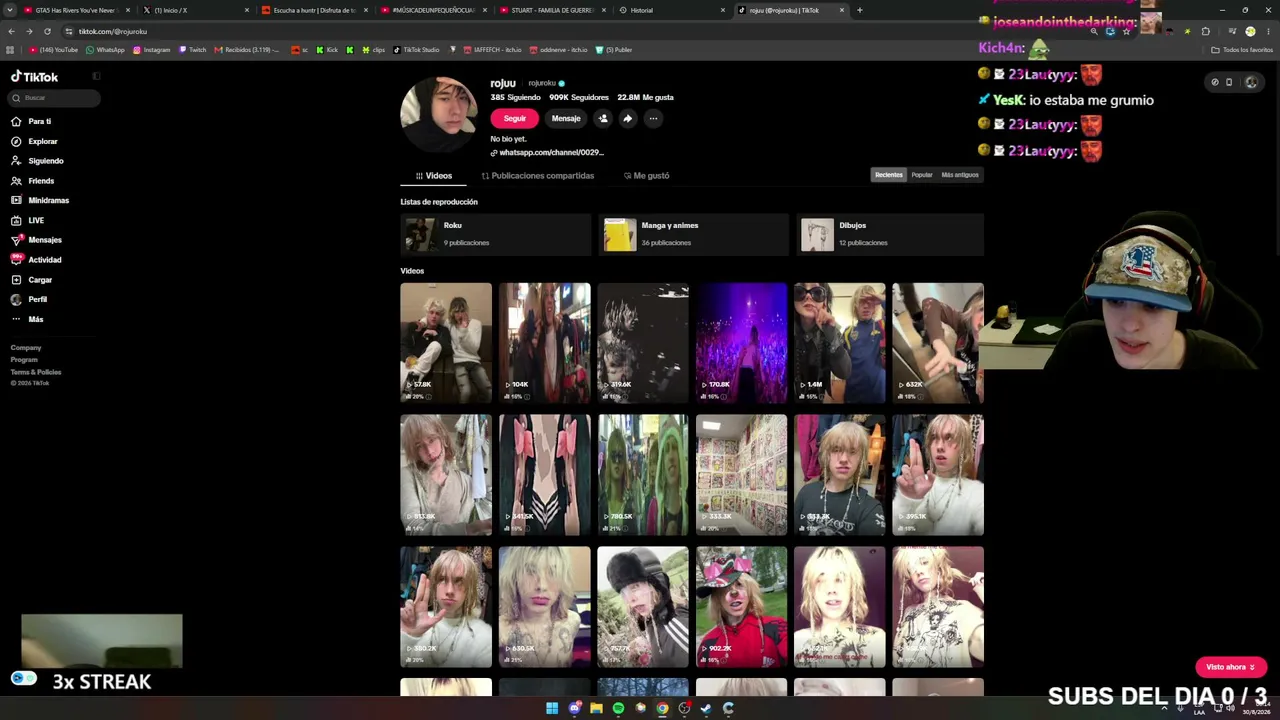
Task: Open the WhatsApp bookmark
Action: pyautogui.click(x=106, y=50)
